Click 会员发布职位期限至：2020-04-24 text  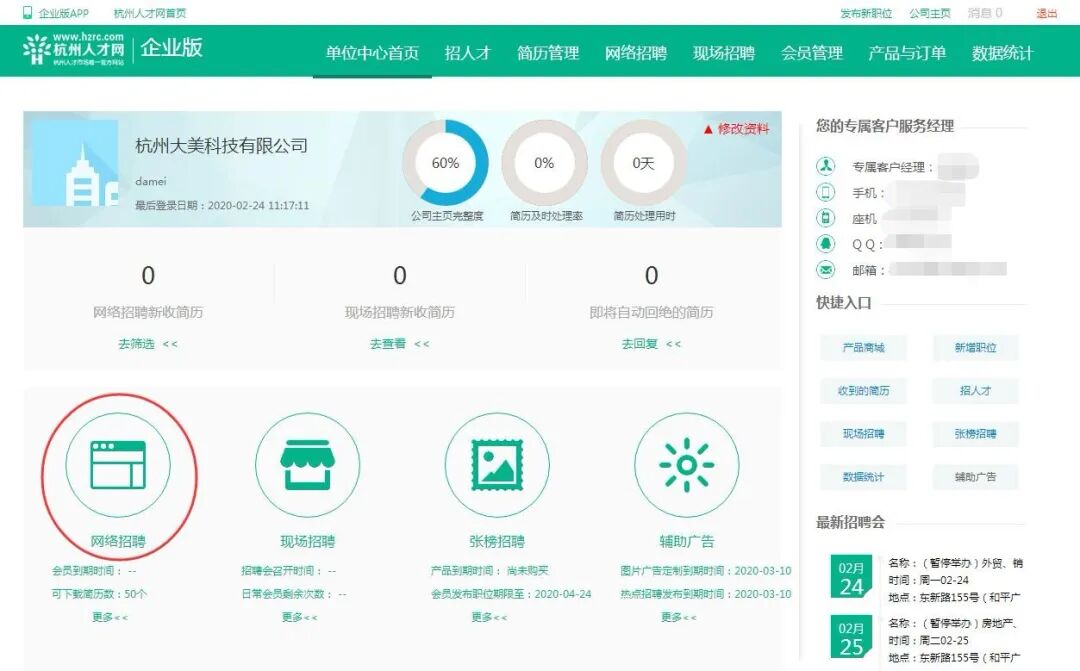[511, 594]
